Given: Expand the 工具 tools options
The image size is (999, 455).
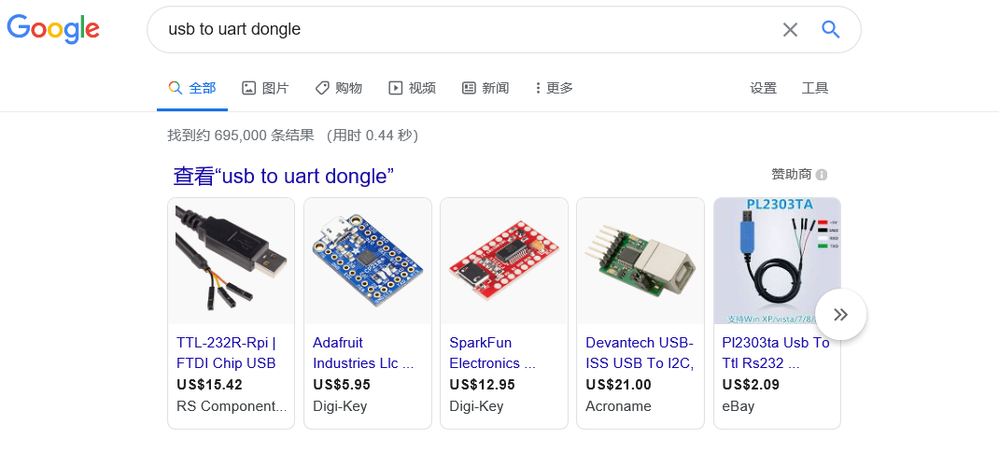Looking at the screenshot, I should 815,88.
